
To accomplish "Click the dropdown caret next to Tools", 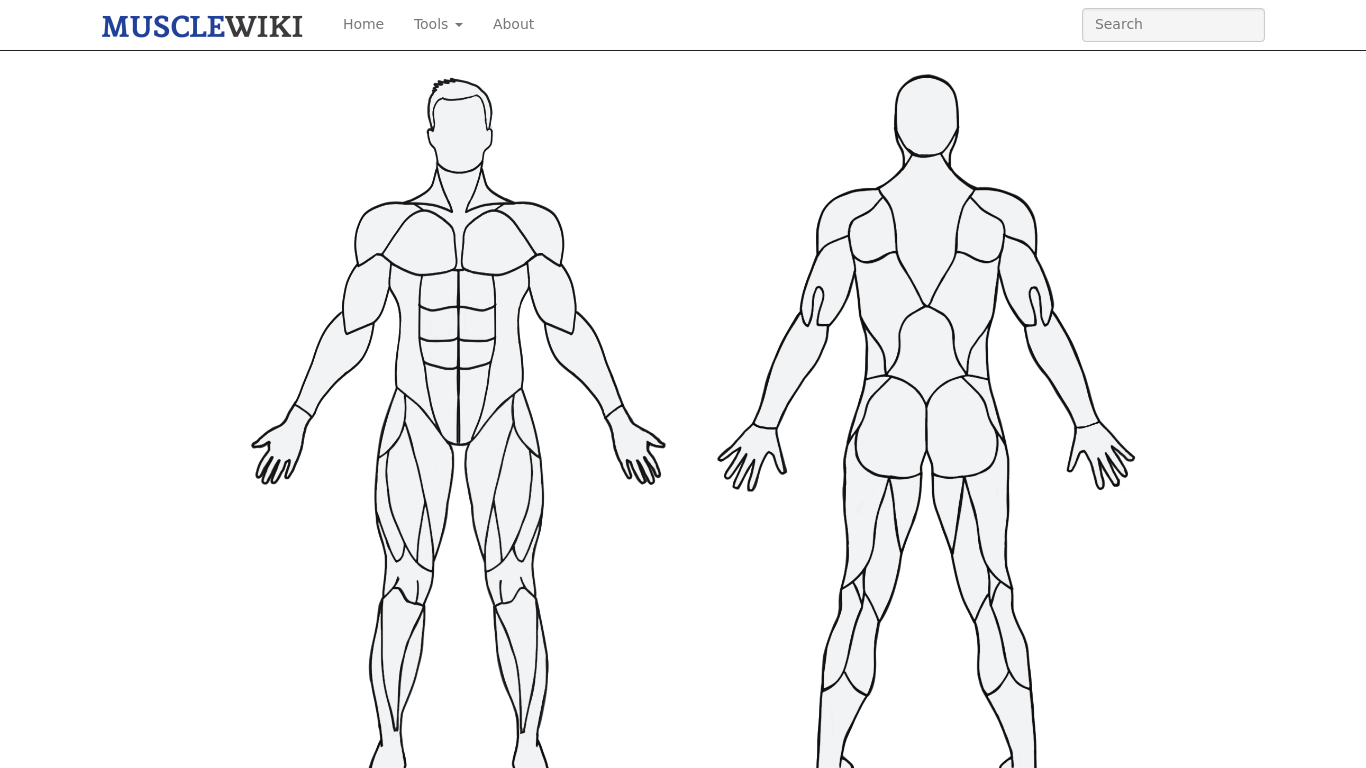I will pos(459,25).
